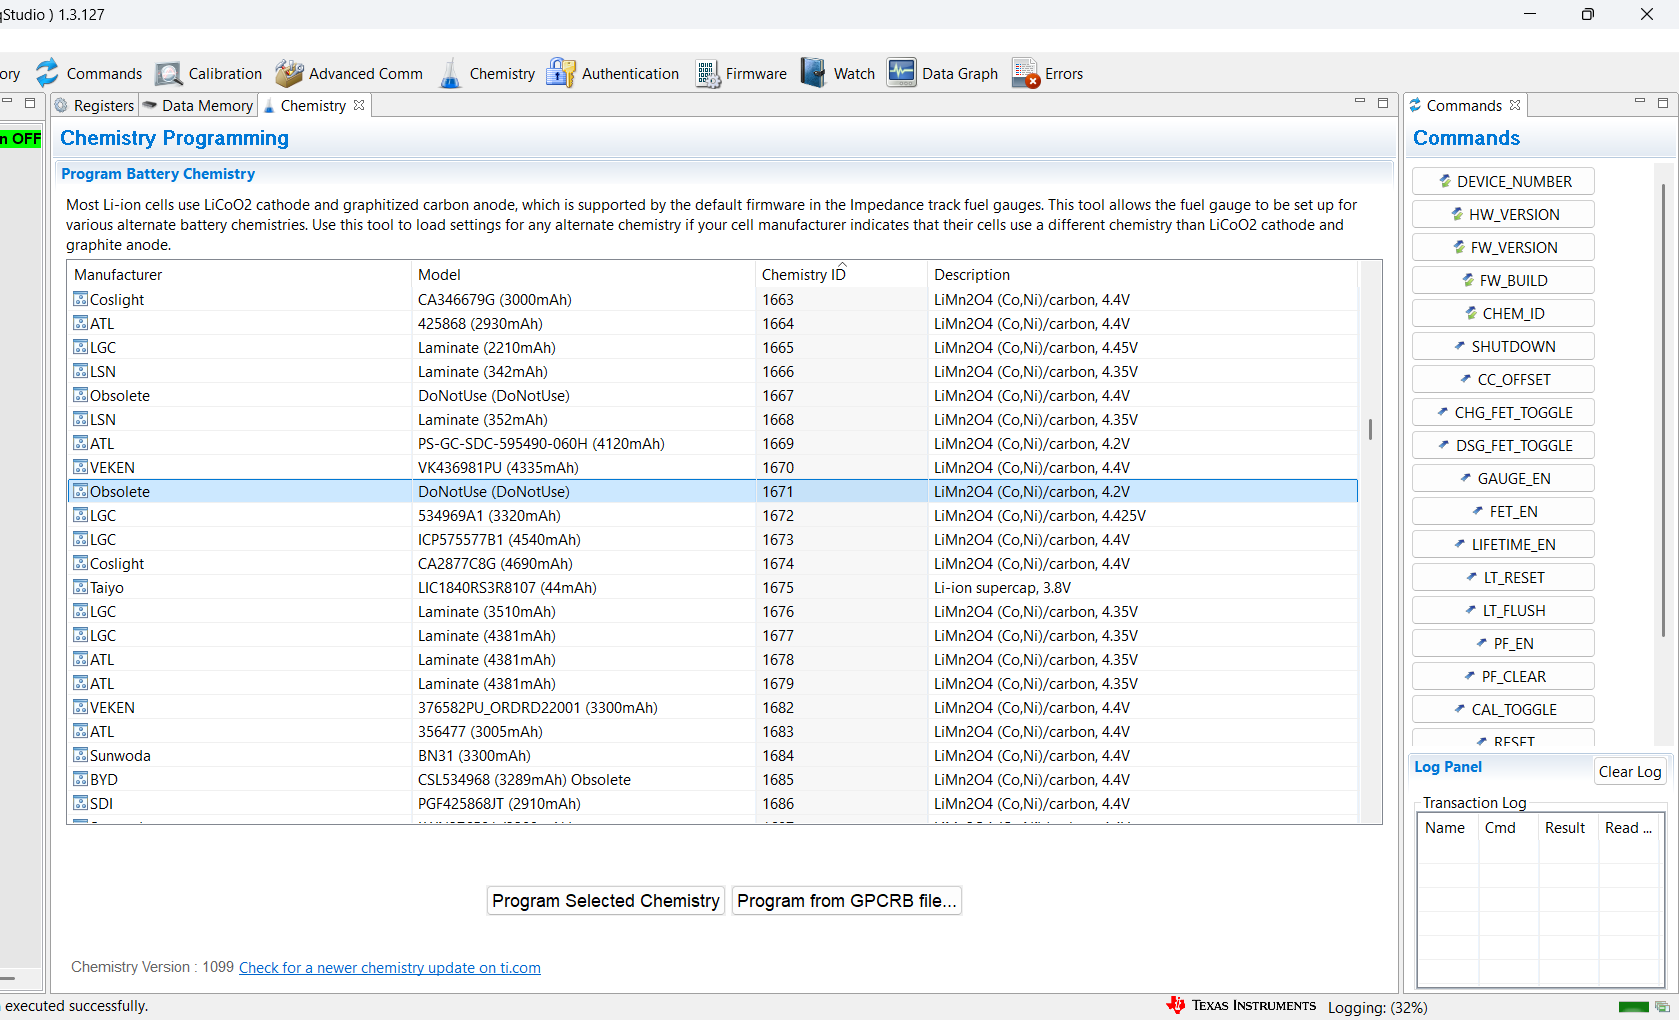Close the Commands panel tab

tap(1515, 105)
